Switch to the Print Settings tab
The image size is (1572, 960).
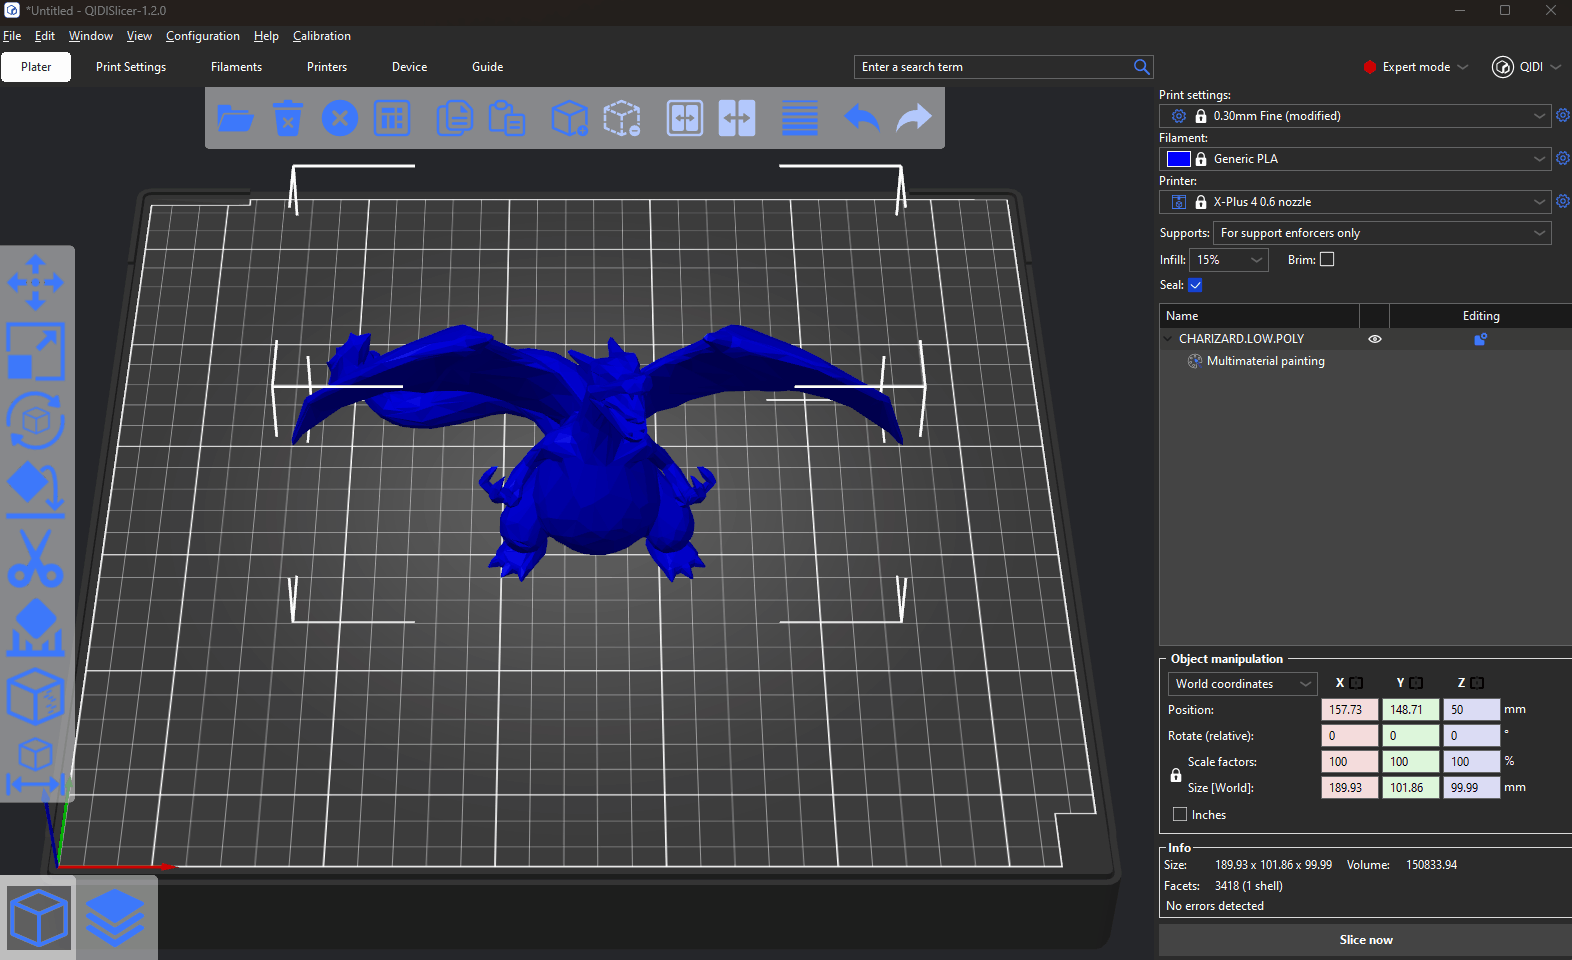131,67
